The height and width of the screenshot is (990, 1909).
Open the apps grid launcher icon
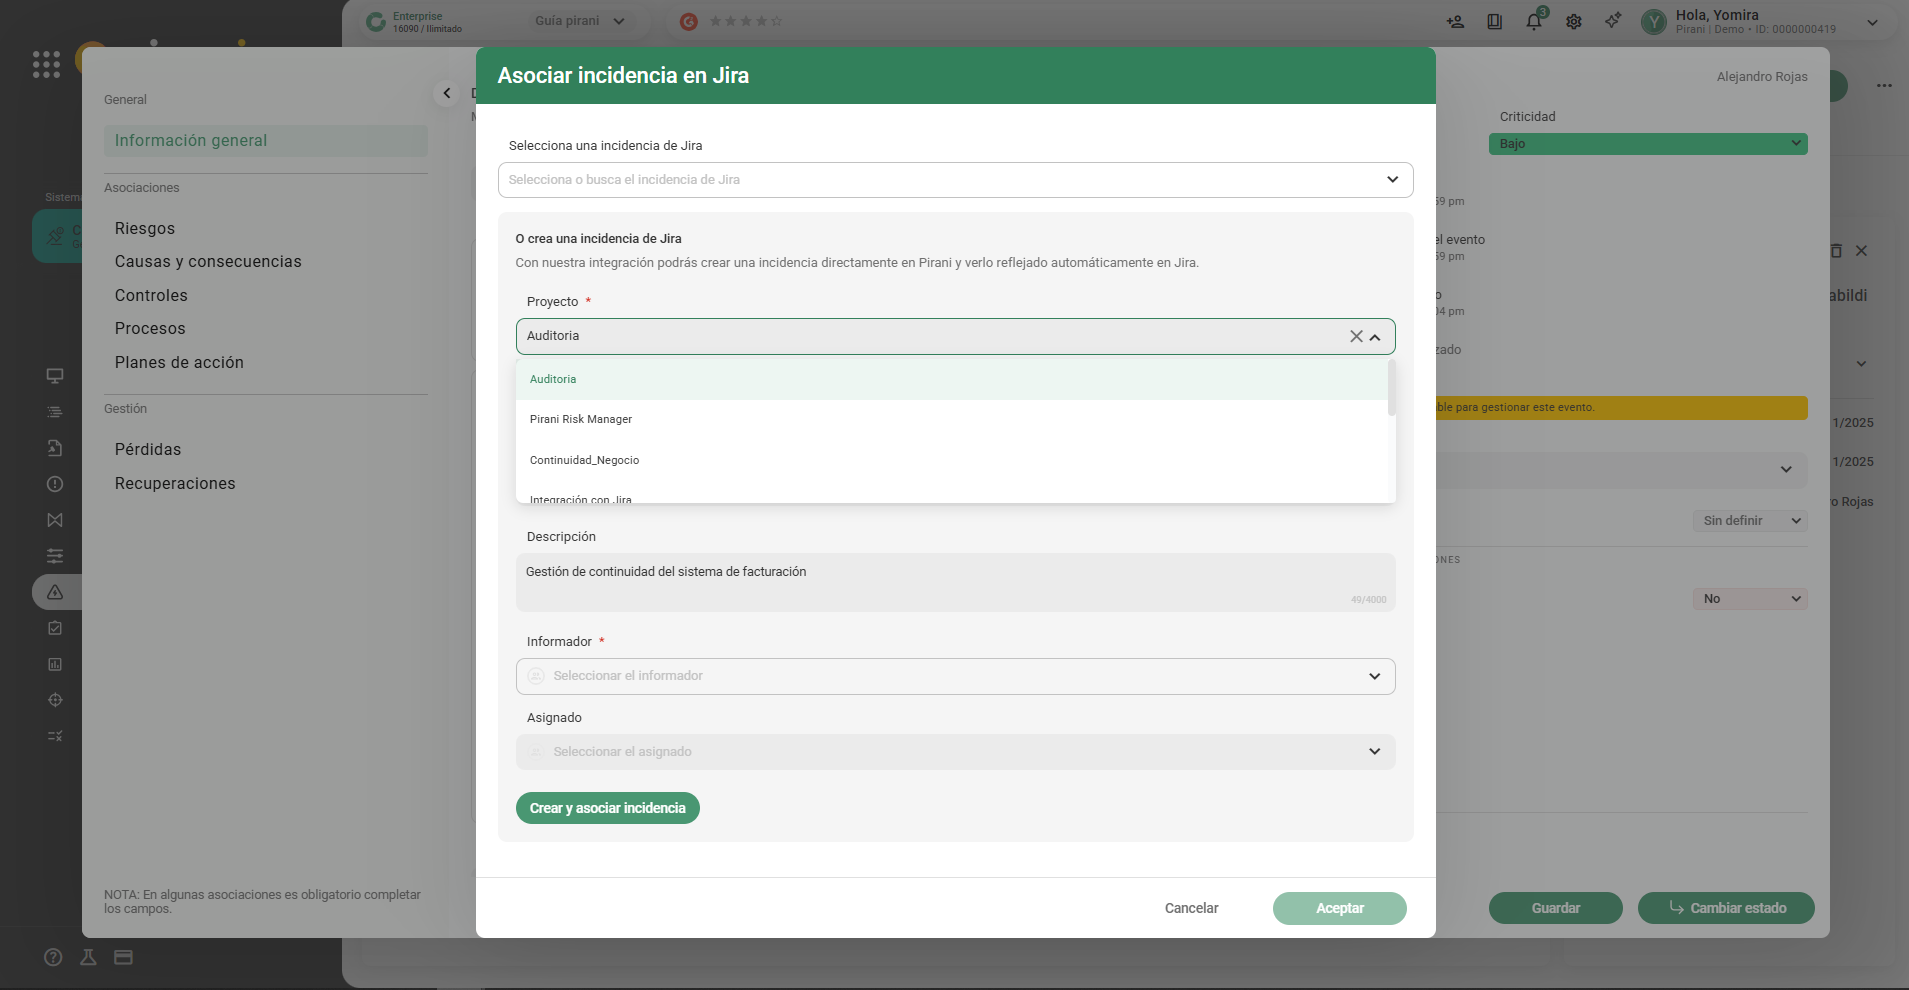click(x=46, y=65)
